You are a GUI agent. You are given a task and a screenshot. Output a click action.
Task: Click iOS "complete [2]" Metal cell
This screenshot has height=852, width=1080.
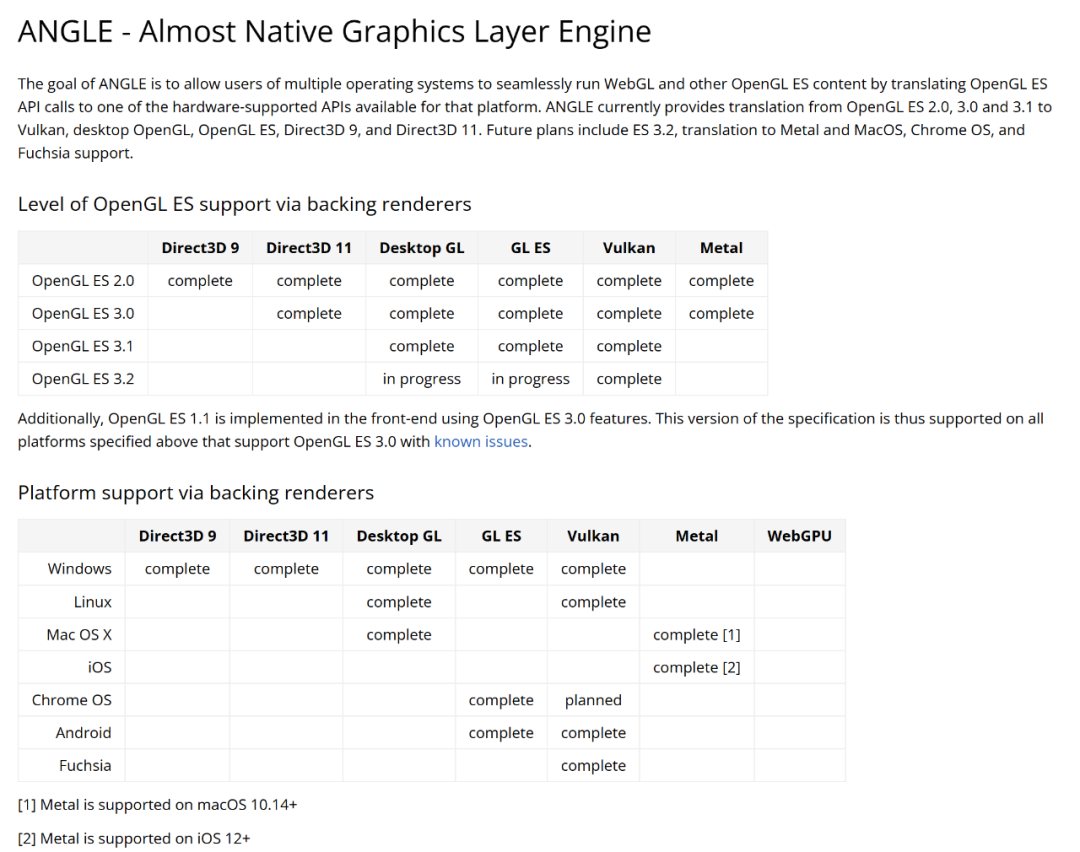(696, 667)
